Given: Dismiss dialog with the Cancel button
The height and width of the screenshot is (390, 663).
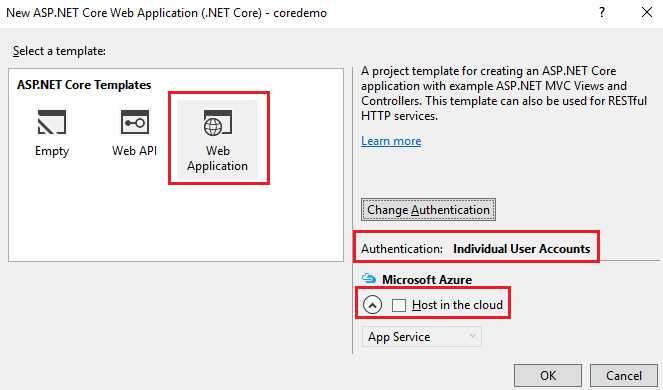Looking at the screenshot, I should 624,376.
